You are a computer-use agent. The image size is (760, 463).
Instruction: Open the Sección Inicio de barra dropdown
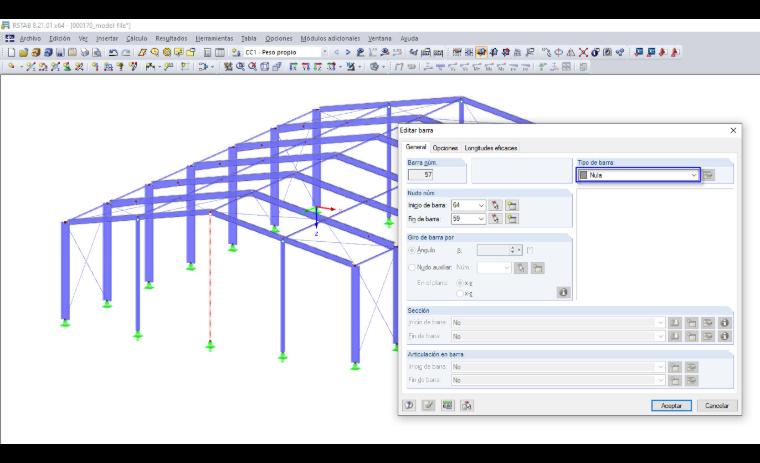[x=558, y=322]
